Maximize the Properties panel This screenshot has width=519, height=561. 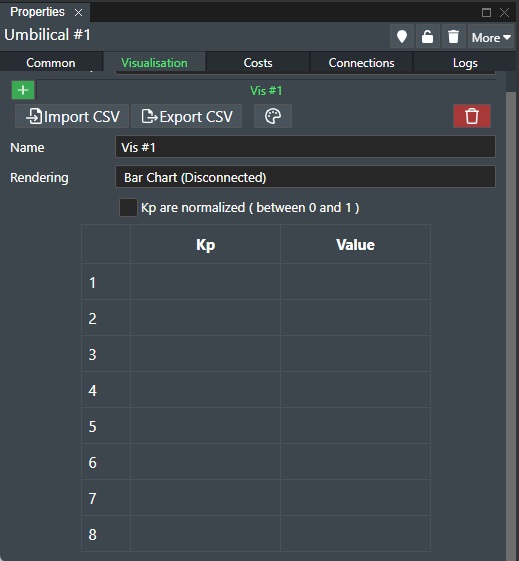coord(486,13)
